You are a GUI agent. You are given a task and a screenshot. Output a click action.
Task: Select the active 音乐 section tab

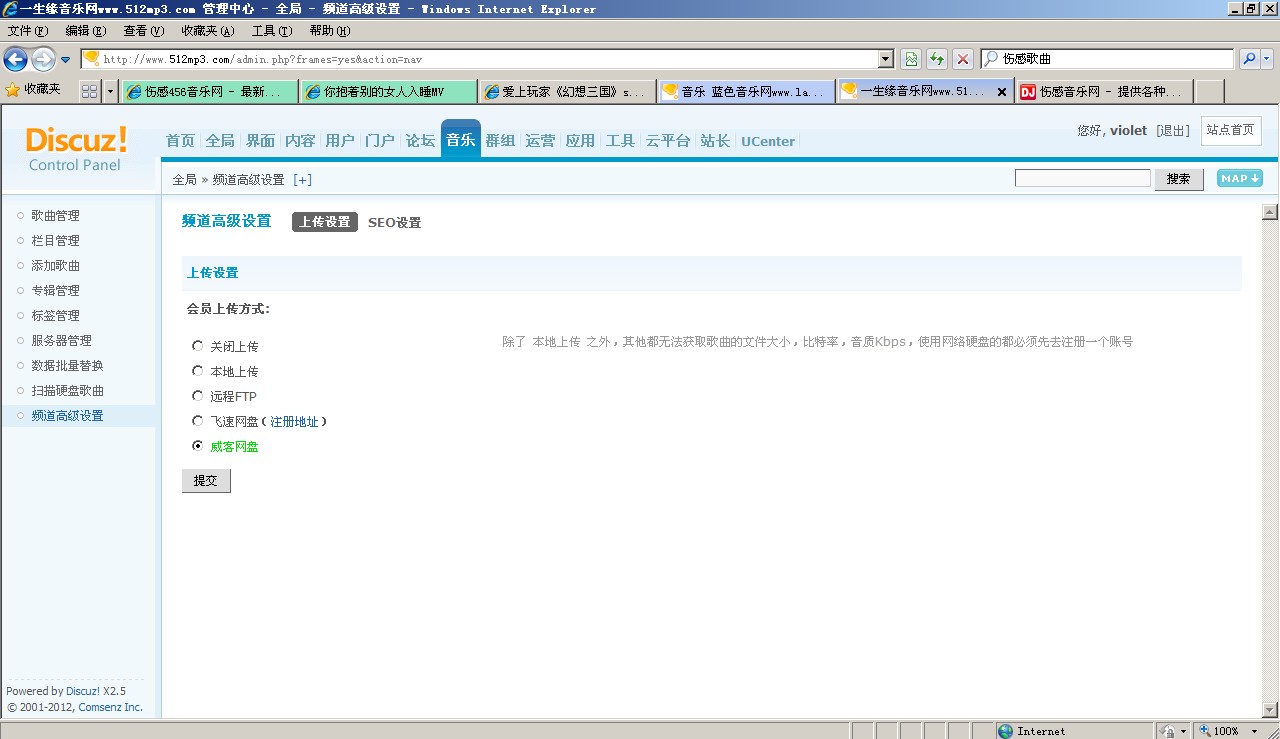(x=461, y=140)
